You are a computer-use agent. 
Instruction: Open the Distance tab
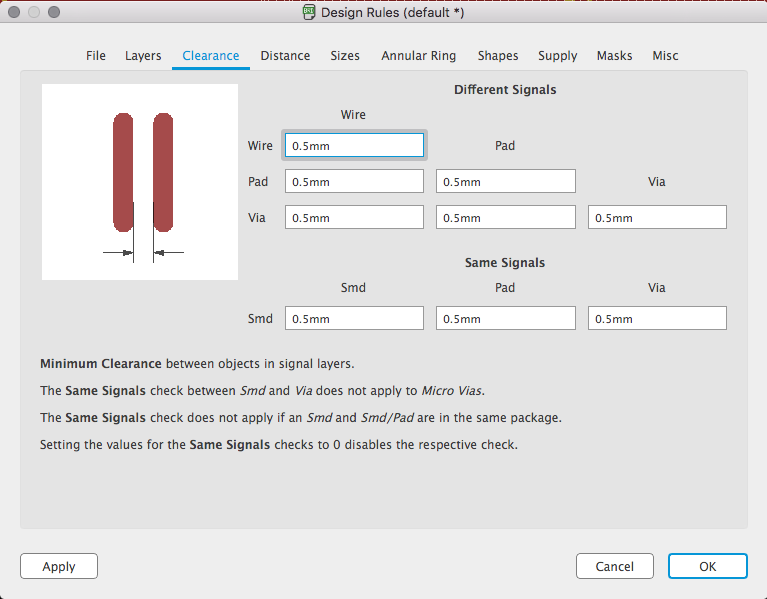[285, 56]
